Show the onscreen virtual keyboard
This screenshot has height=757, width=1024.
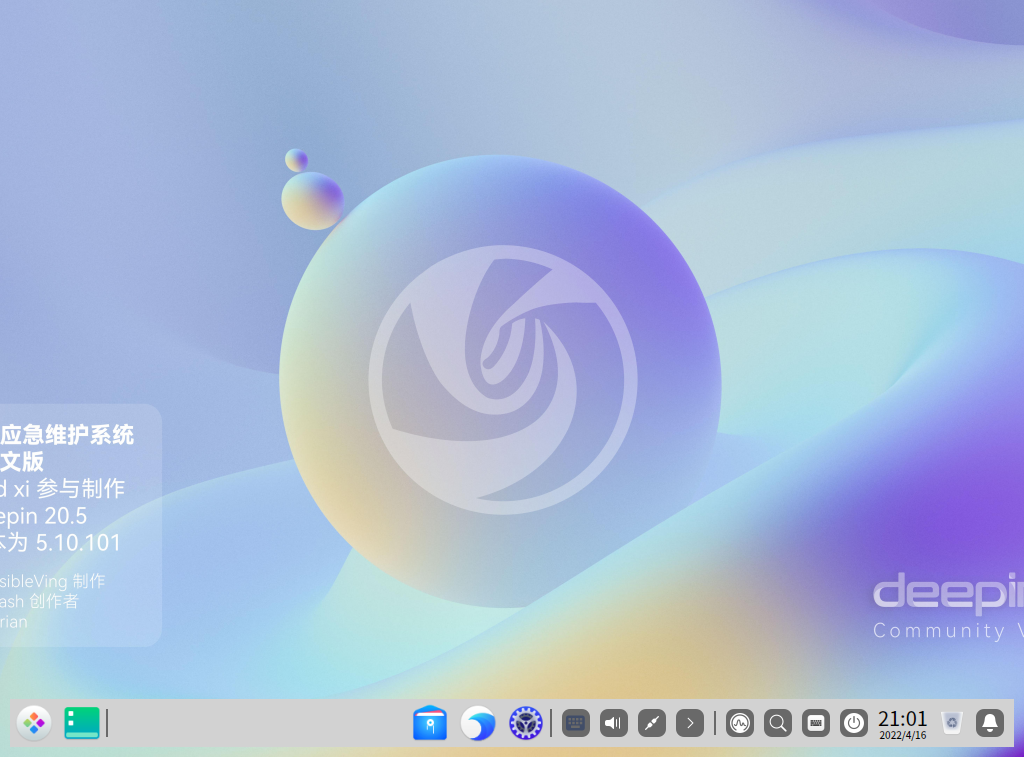tap(576, 722)
